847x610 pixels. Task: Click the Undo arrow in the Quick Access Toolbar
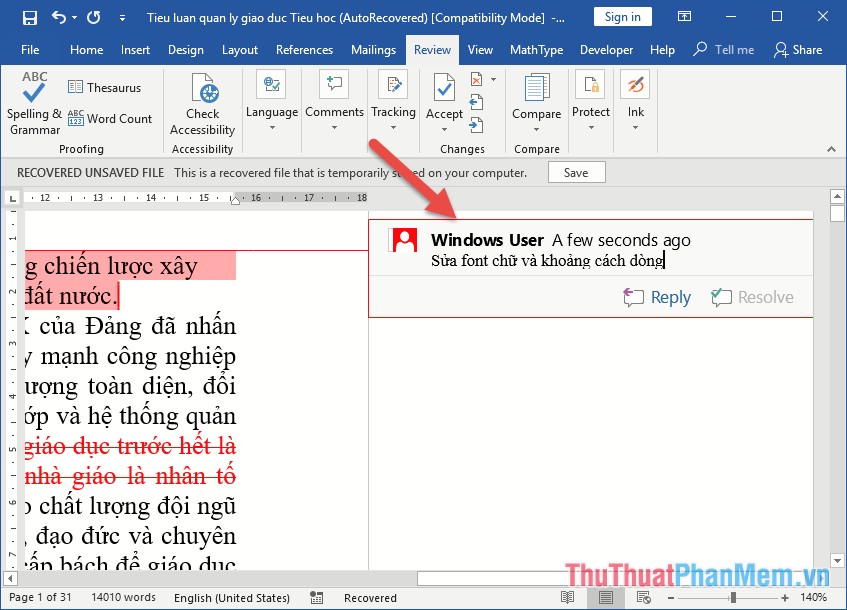tap(59, 17)
